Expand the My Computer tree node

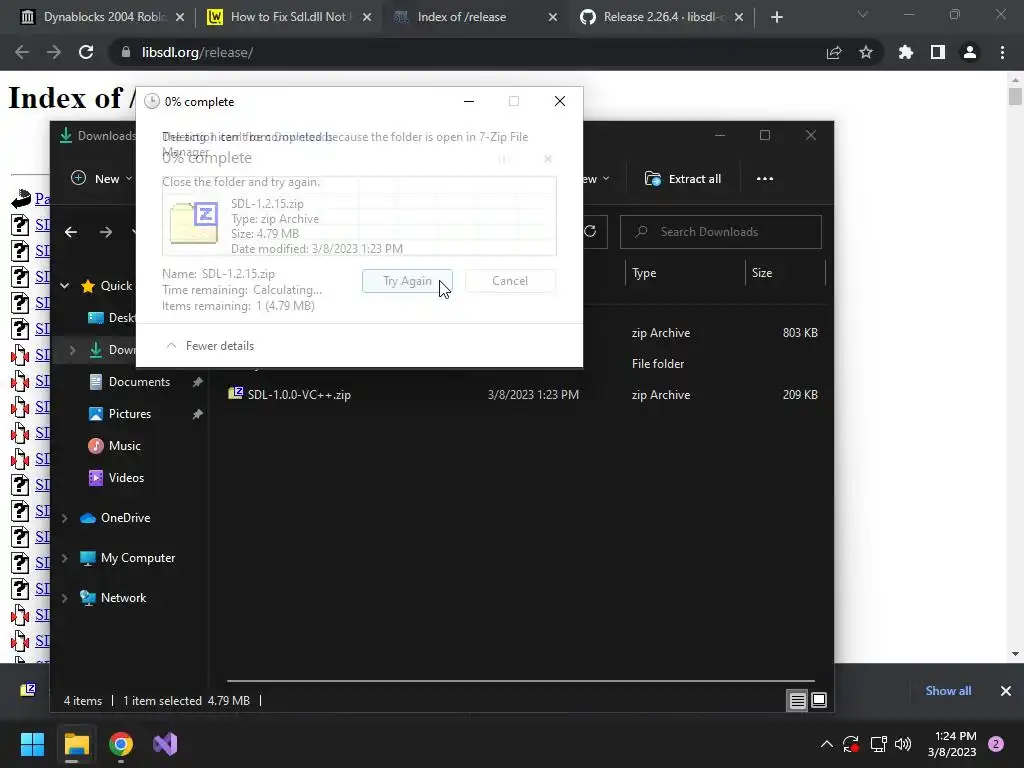click(65, 558)
